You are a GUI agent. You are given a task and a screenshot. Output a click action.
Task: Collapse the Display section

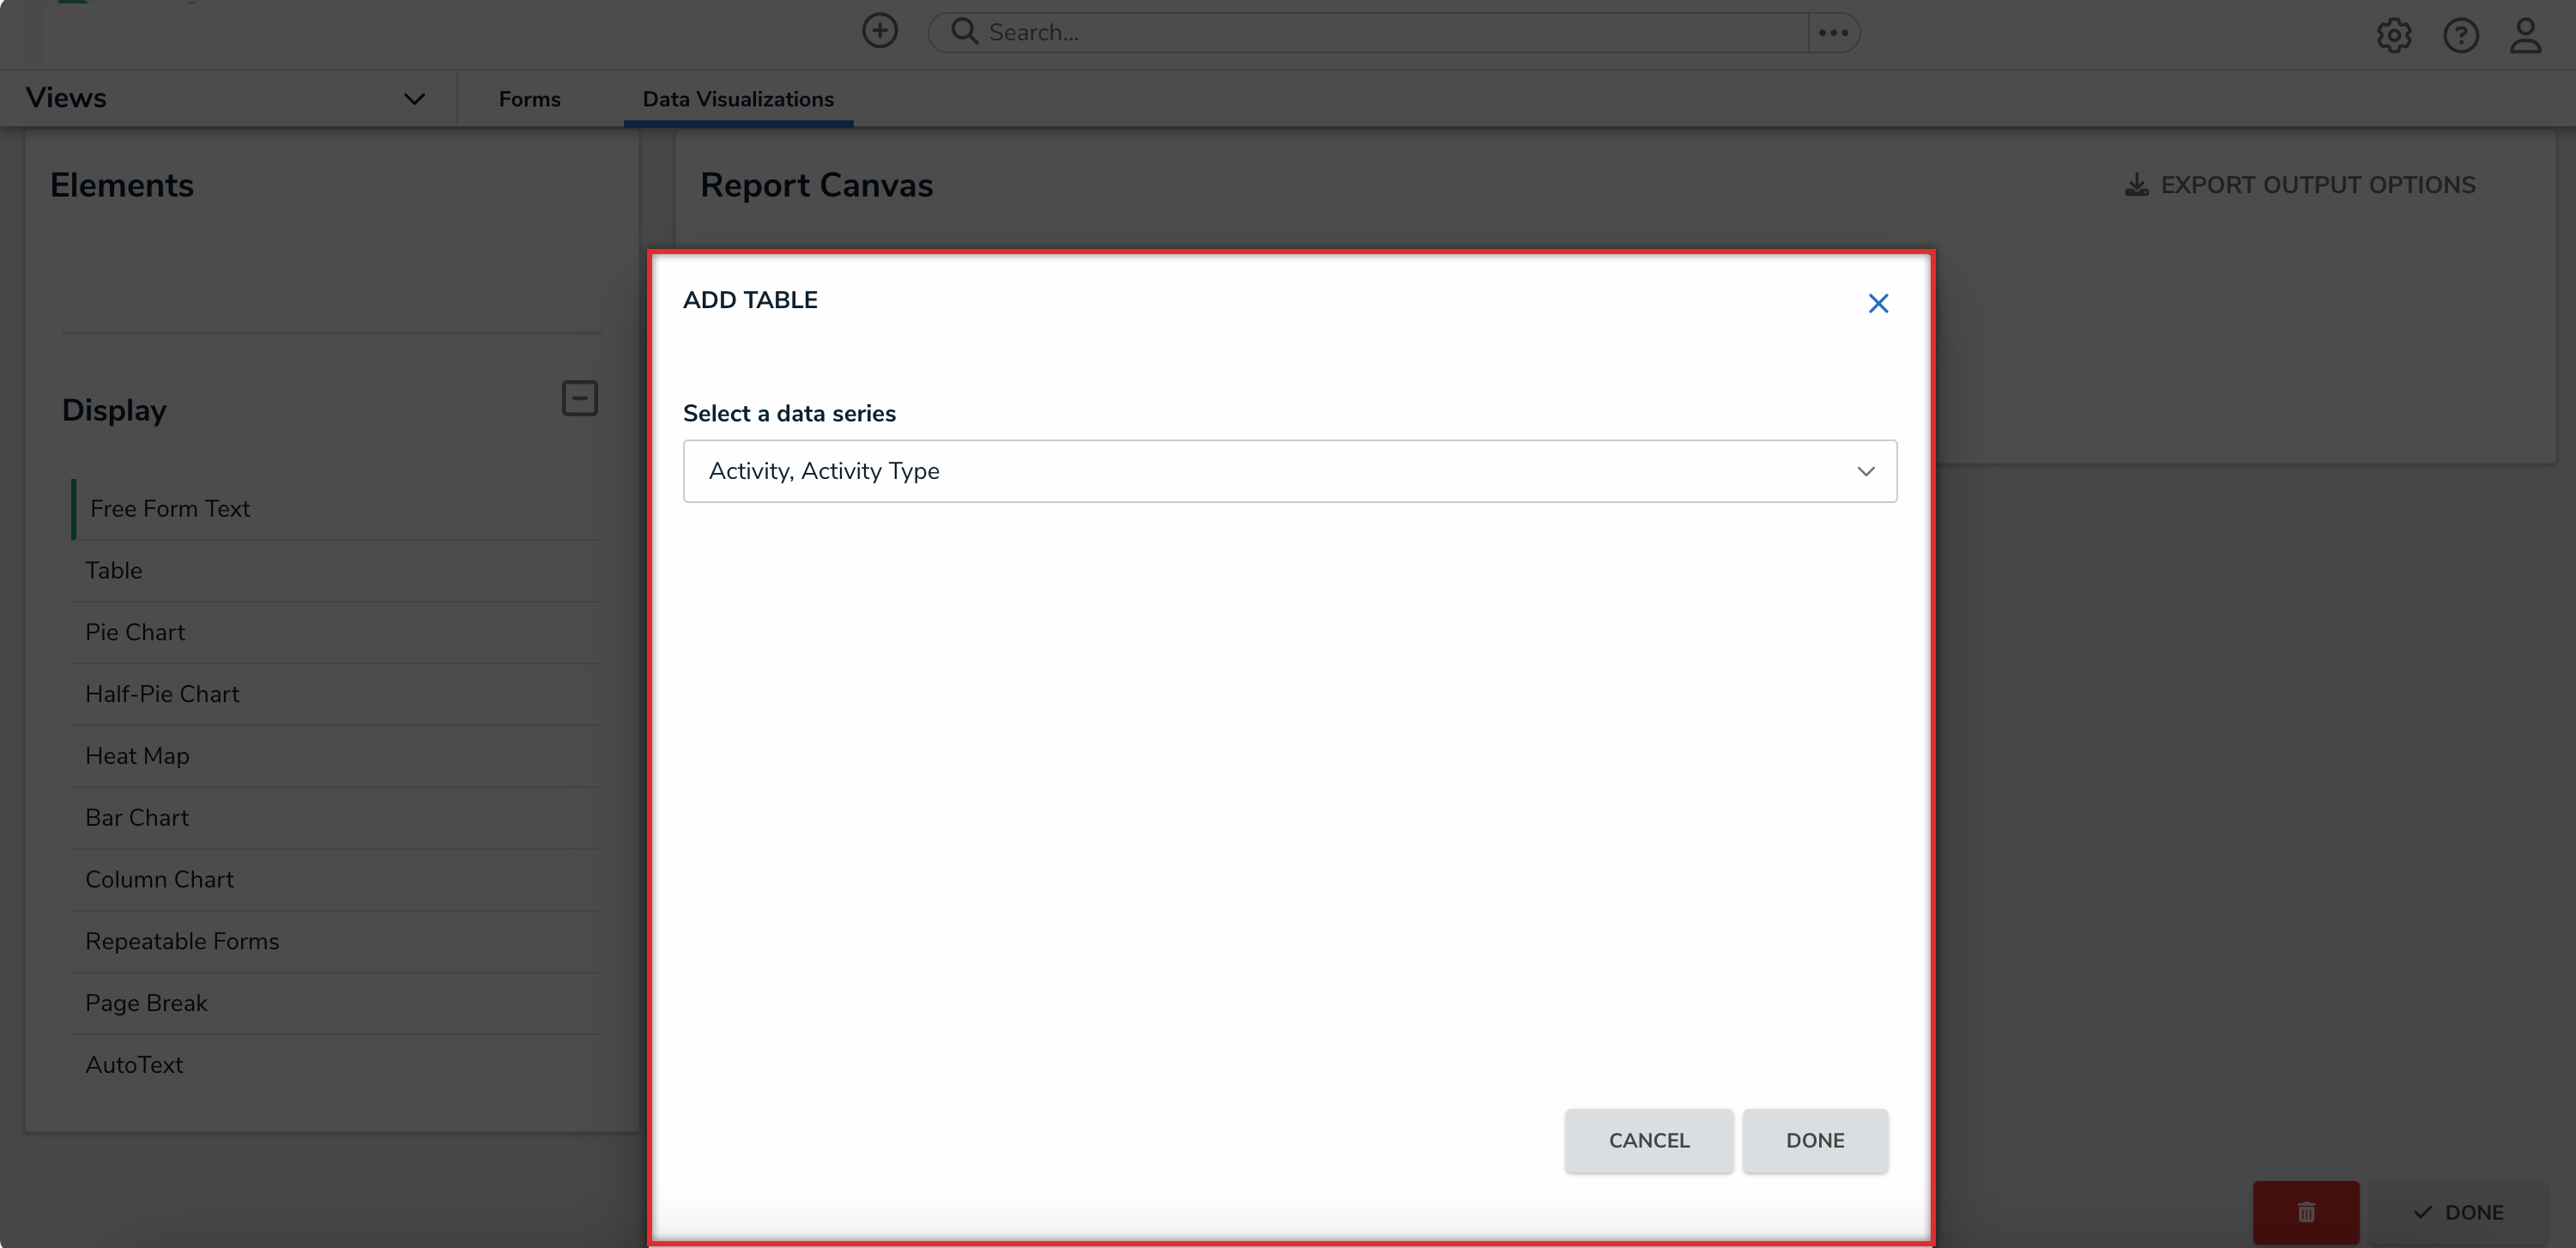[579, 398]
